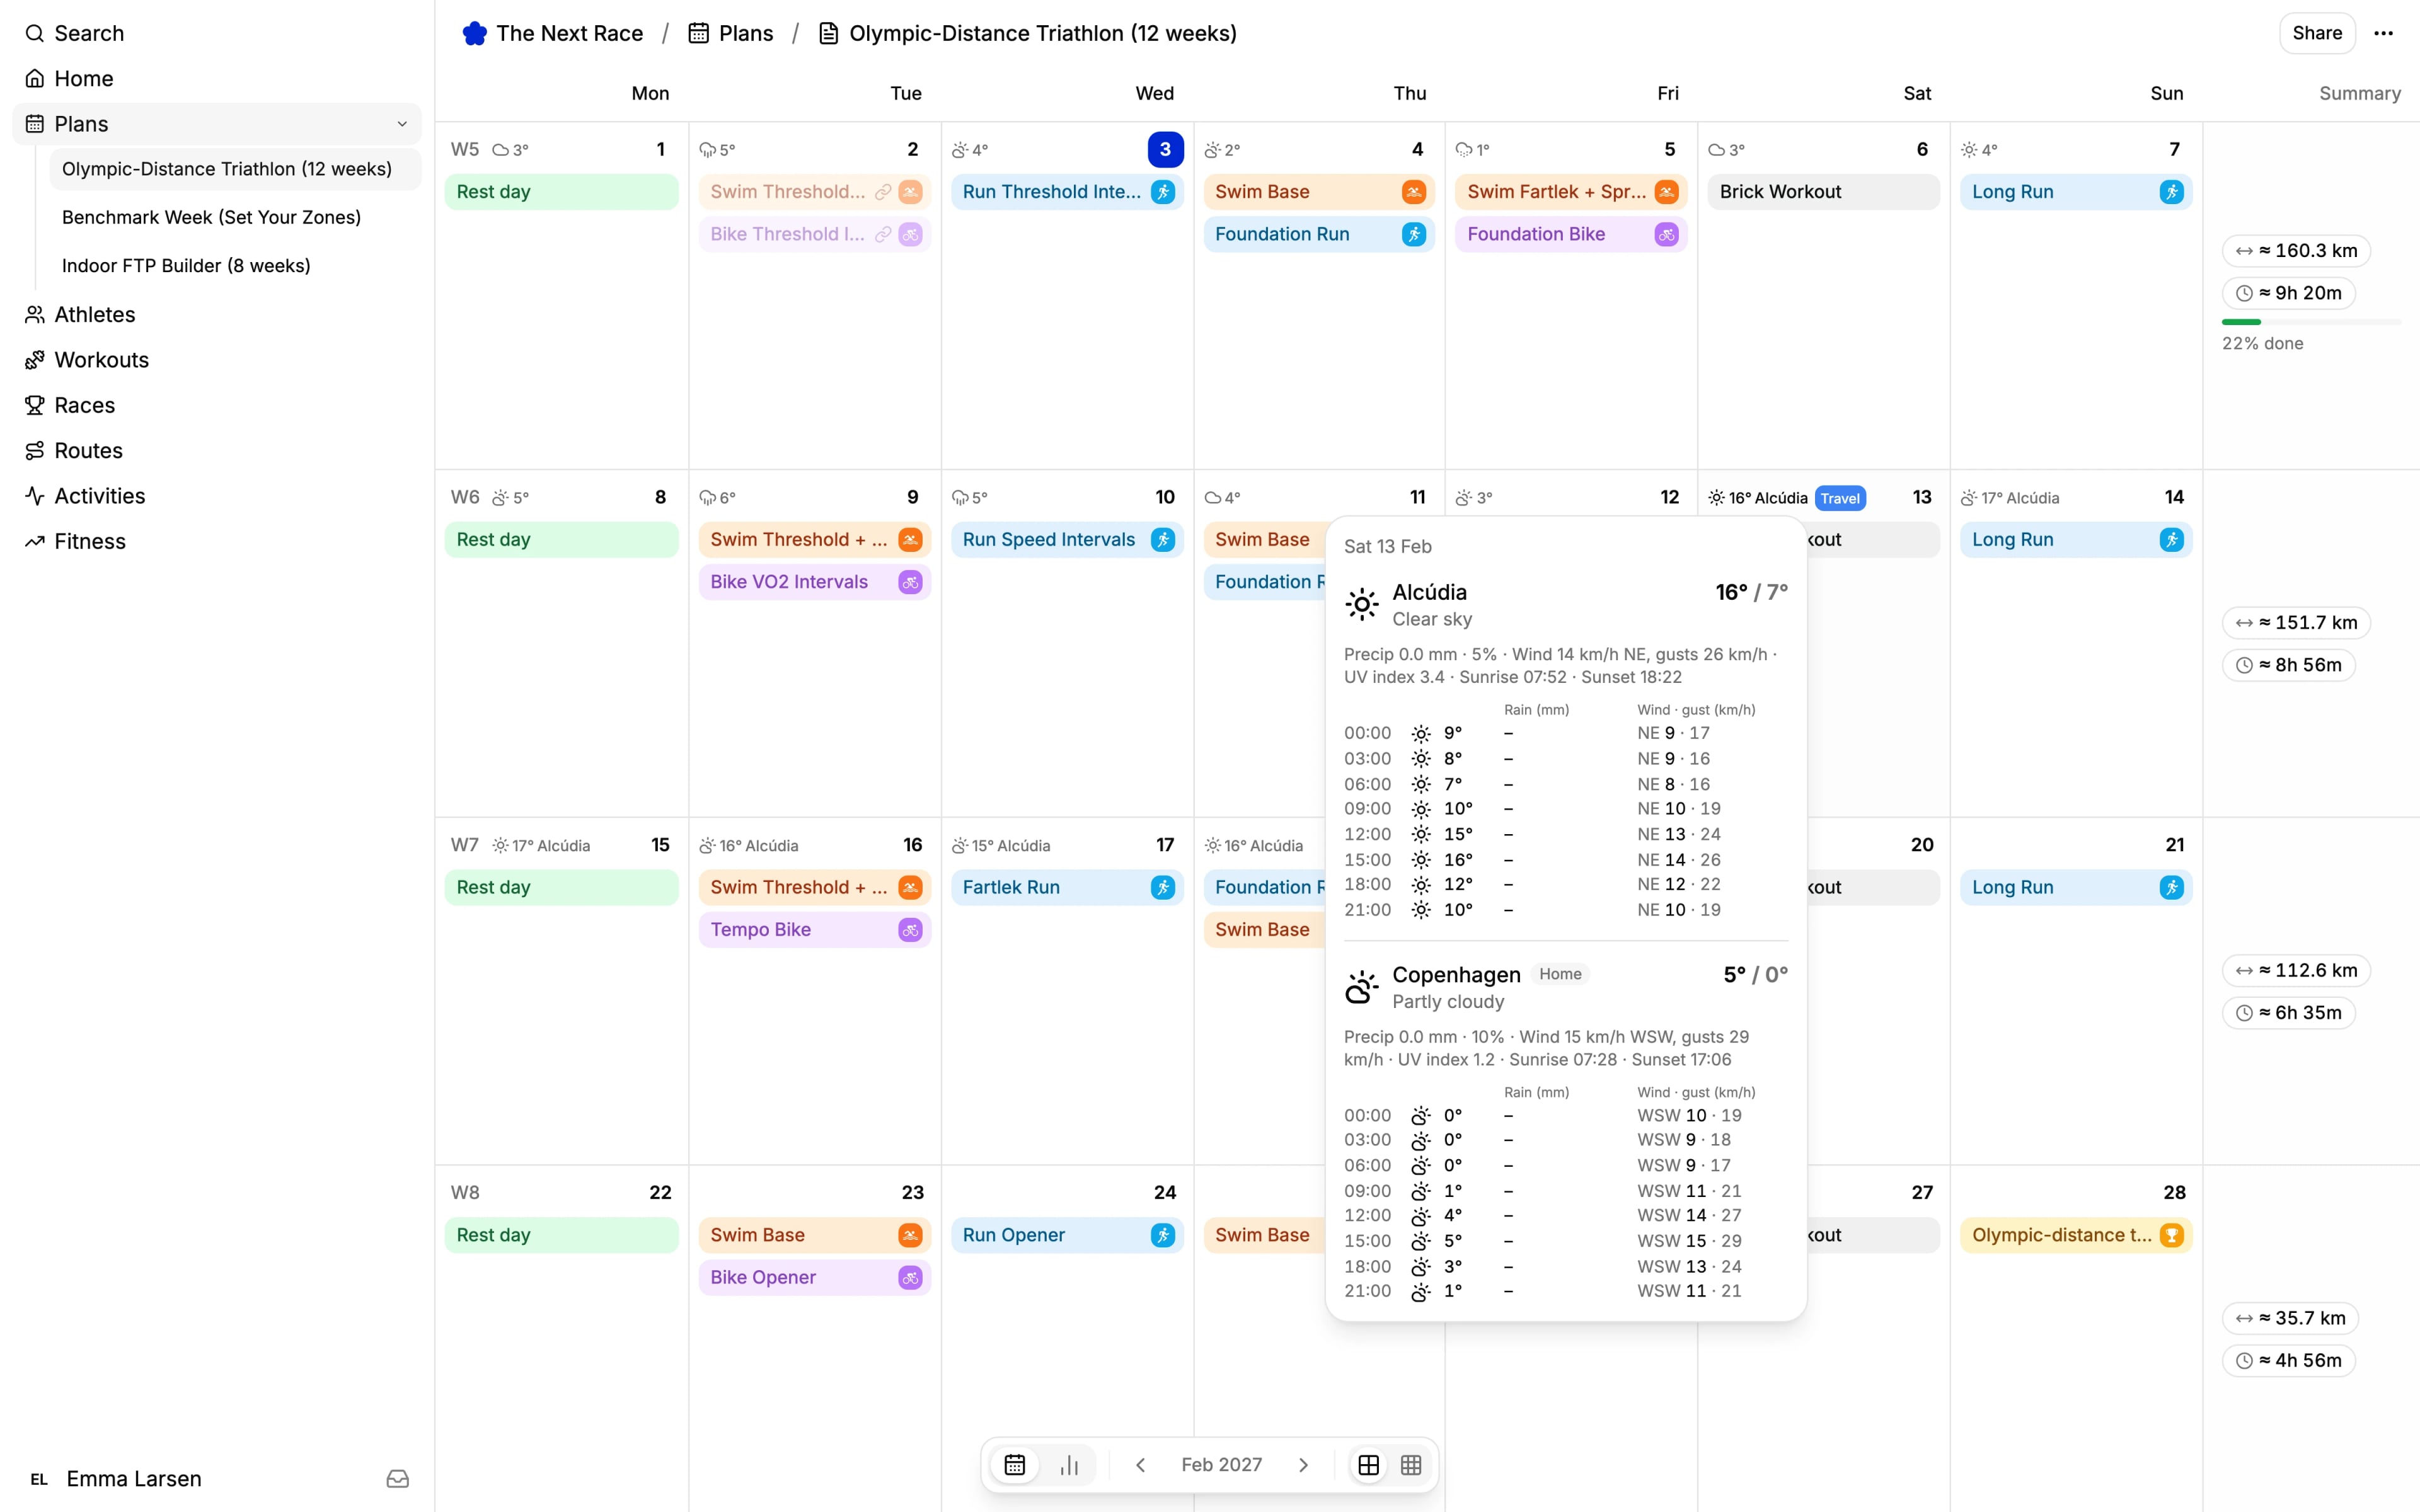Open Emma Larsen user profile
Image resolution: width=2420 pixels, height=1512 pixels.
click(x=116, y=1479)
